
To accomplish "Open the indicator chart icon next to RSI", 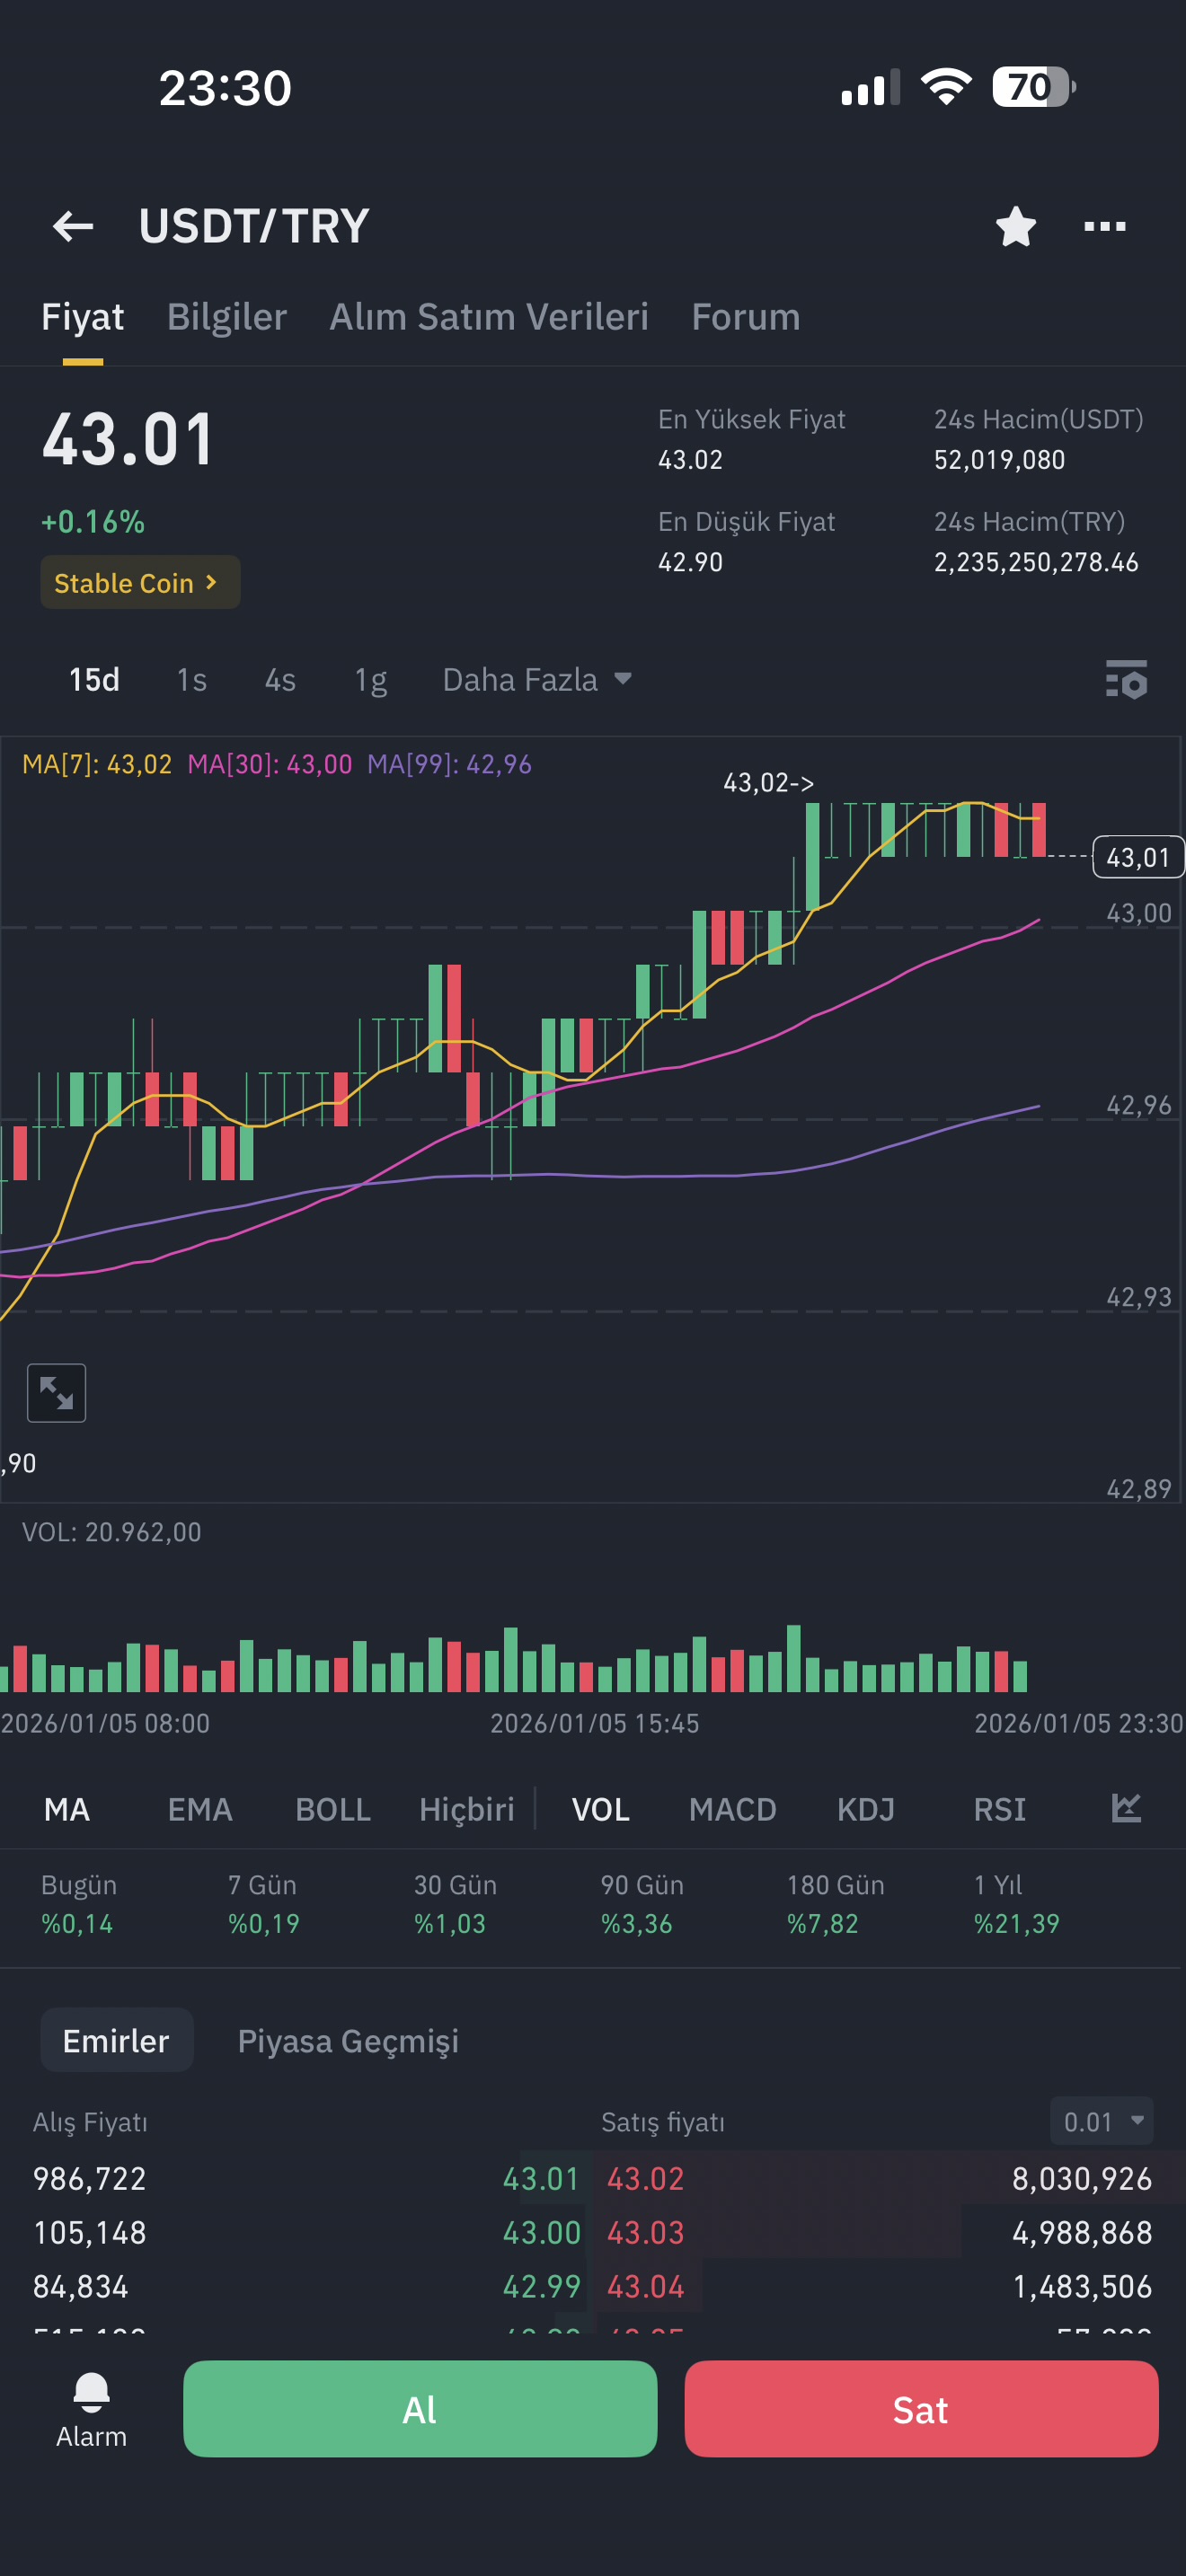I will coord(1126,1808).
